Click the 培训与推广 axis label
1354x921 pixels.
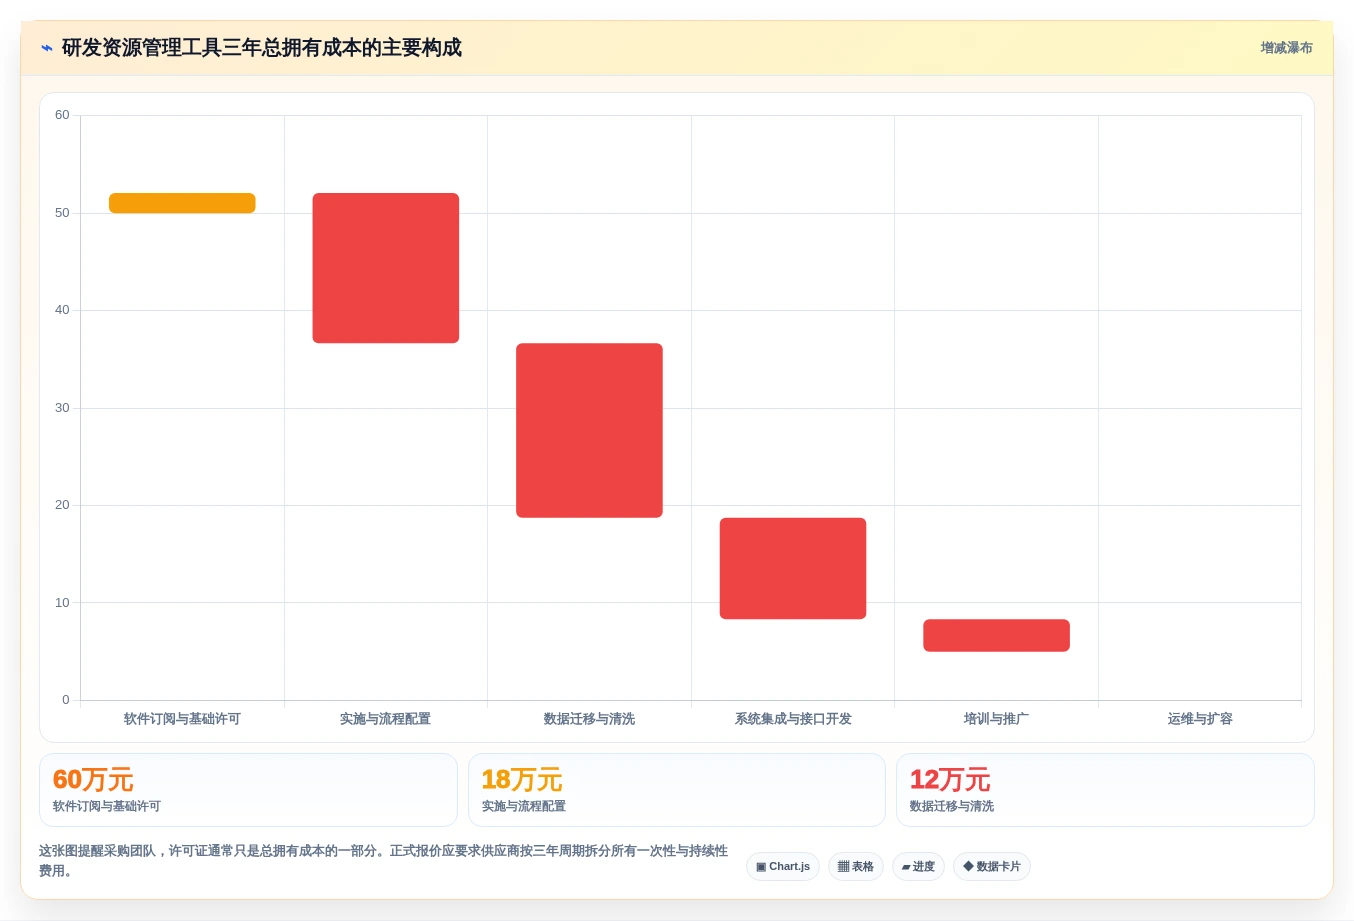996,719
